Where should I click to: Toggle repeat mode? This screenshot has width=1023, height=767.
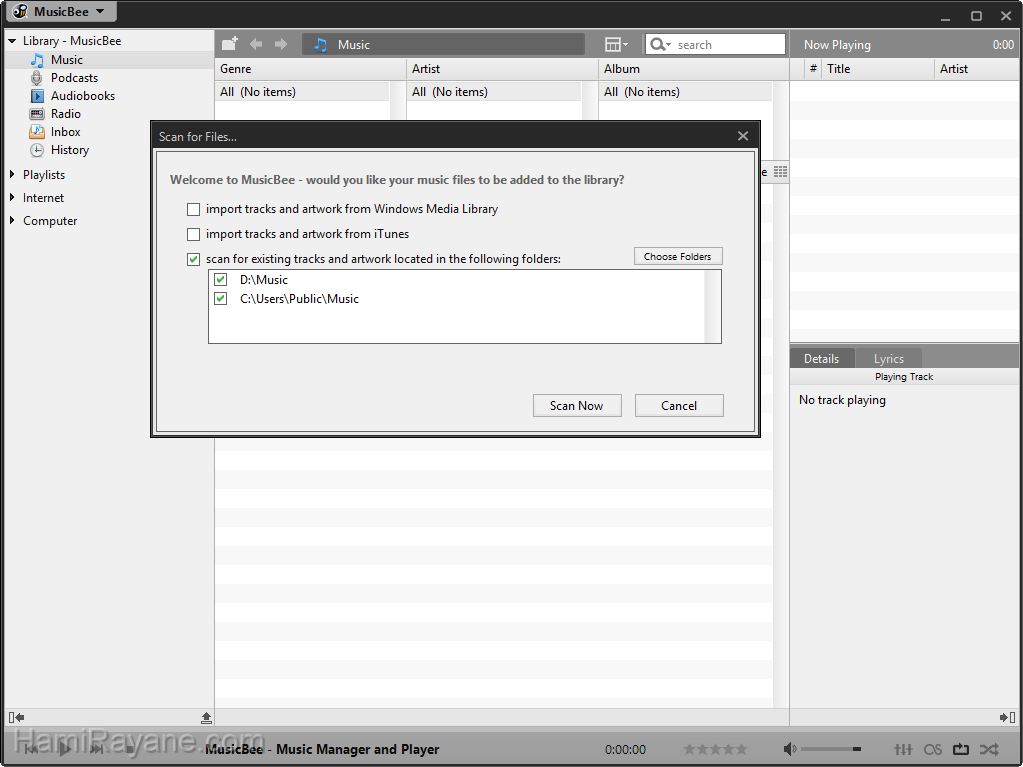click(961, 749)
